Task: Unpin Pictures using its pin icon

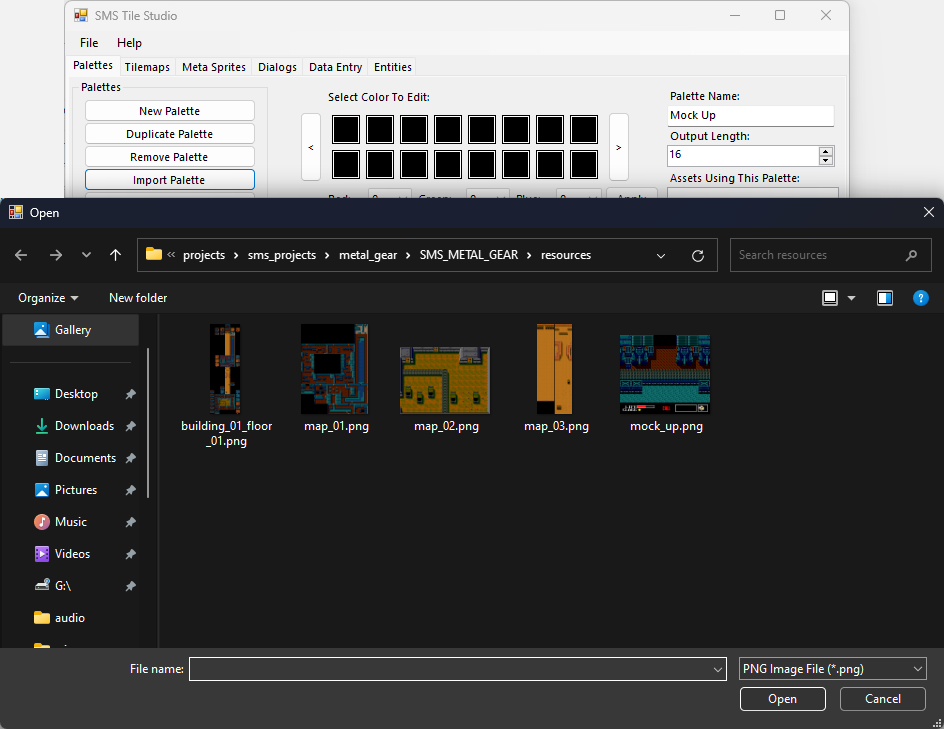Action: point(130,490)
